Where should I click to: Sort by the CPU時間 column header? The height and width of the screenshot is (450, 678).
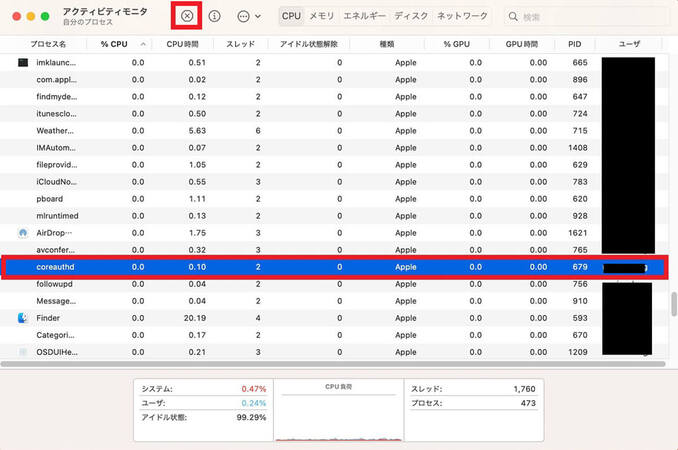coord(182,44)
